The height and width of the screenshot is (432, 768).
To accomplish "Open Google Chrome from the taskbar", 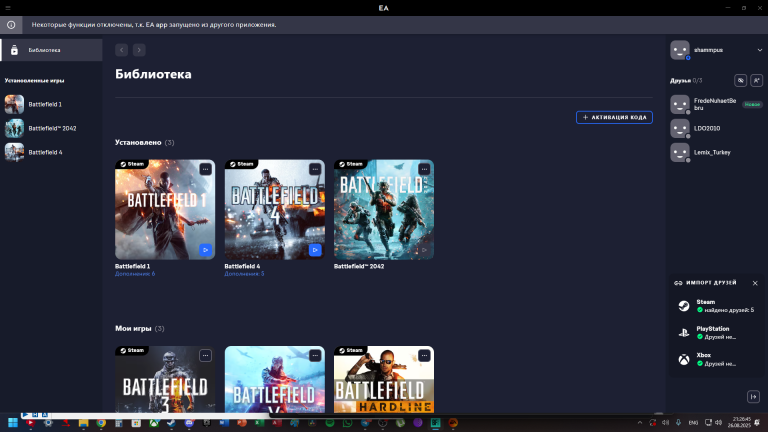I will click(x=101, y=423).
